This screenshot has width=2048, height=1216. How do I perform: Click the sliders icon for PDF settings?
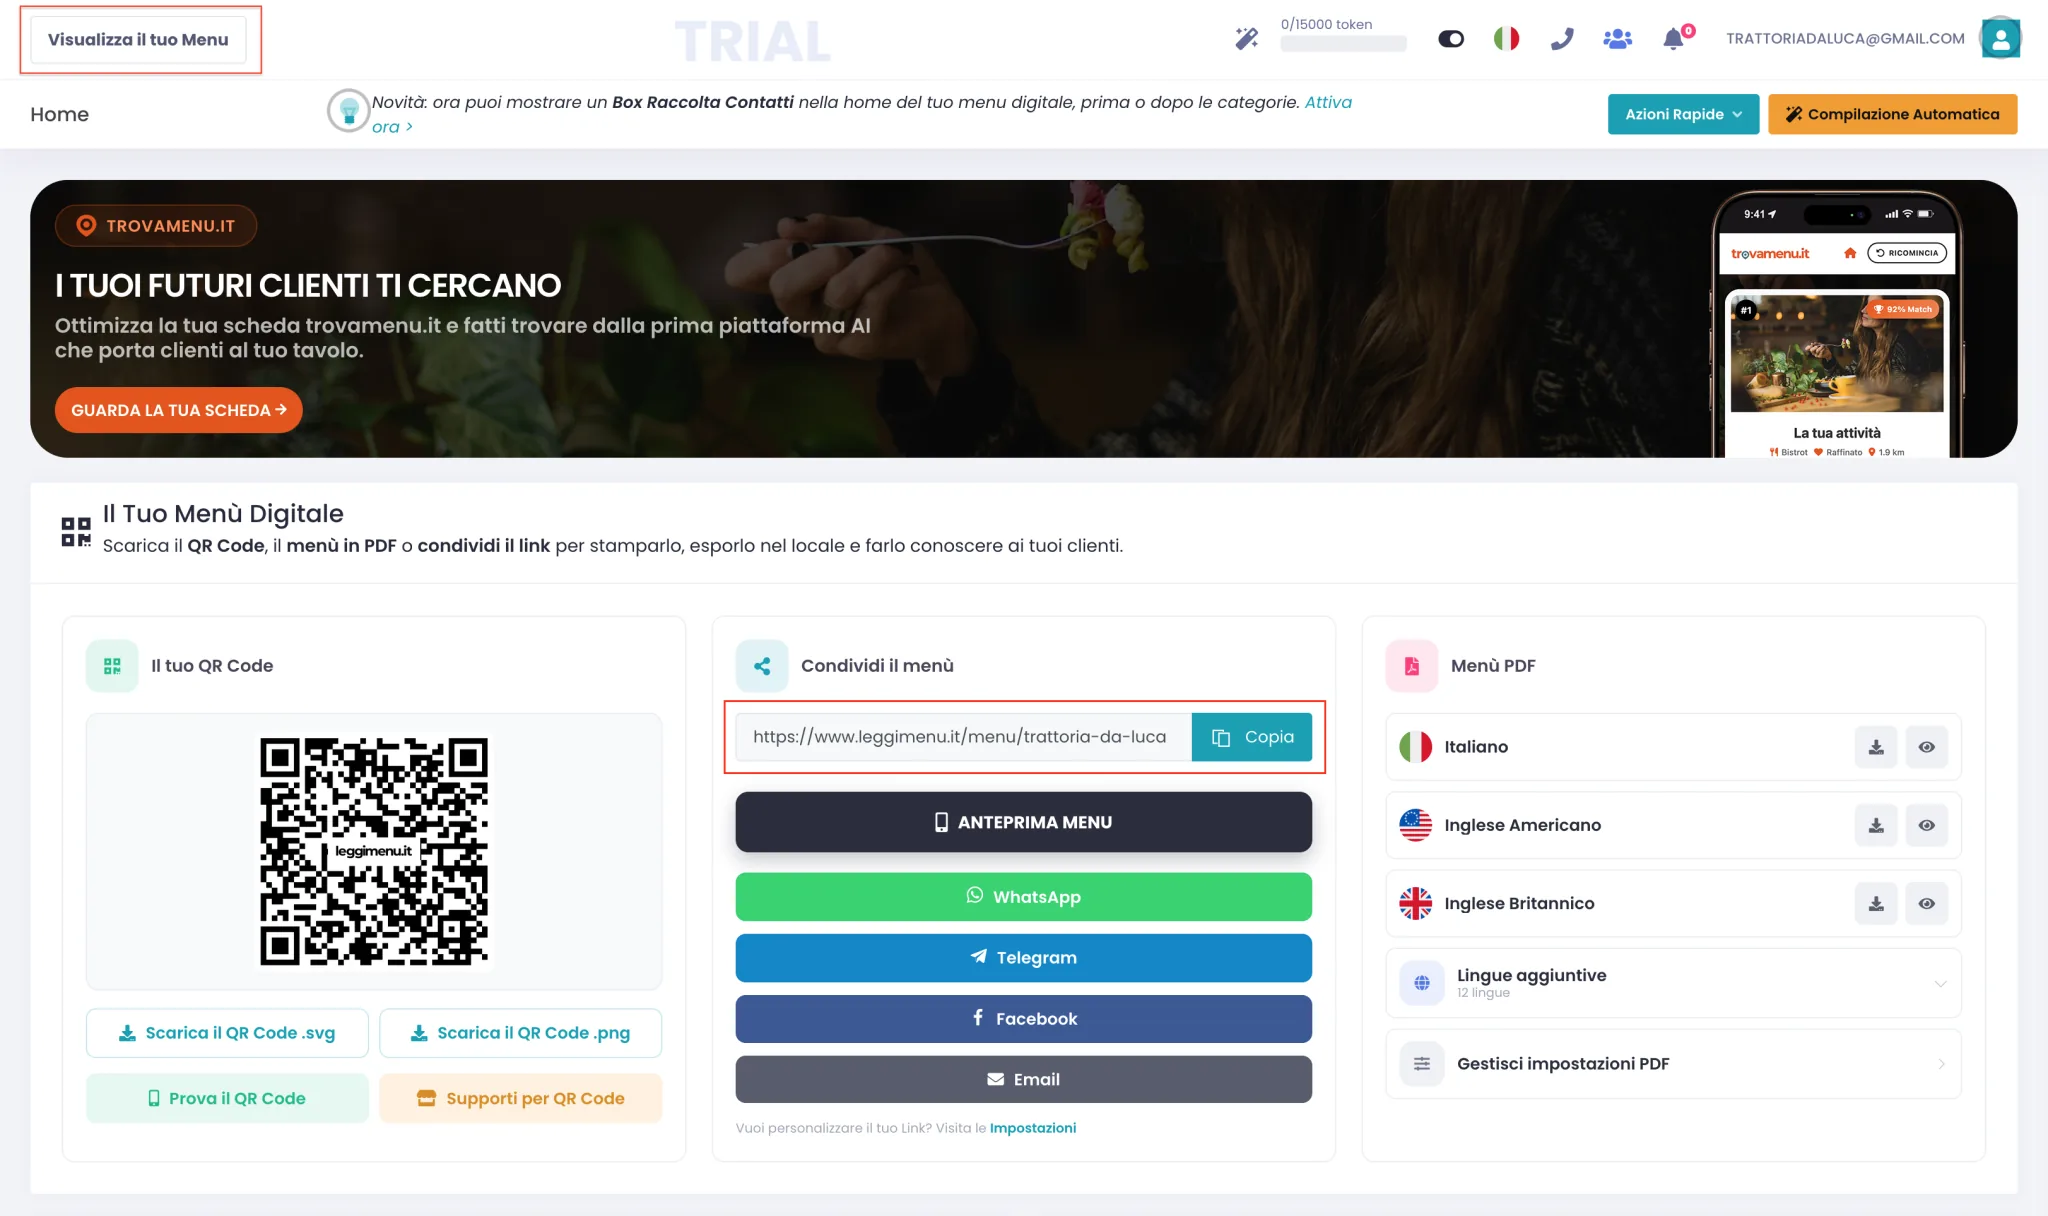click(1421, 1064)
